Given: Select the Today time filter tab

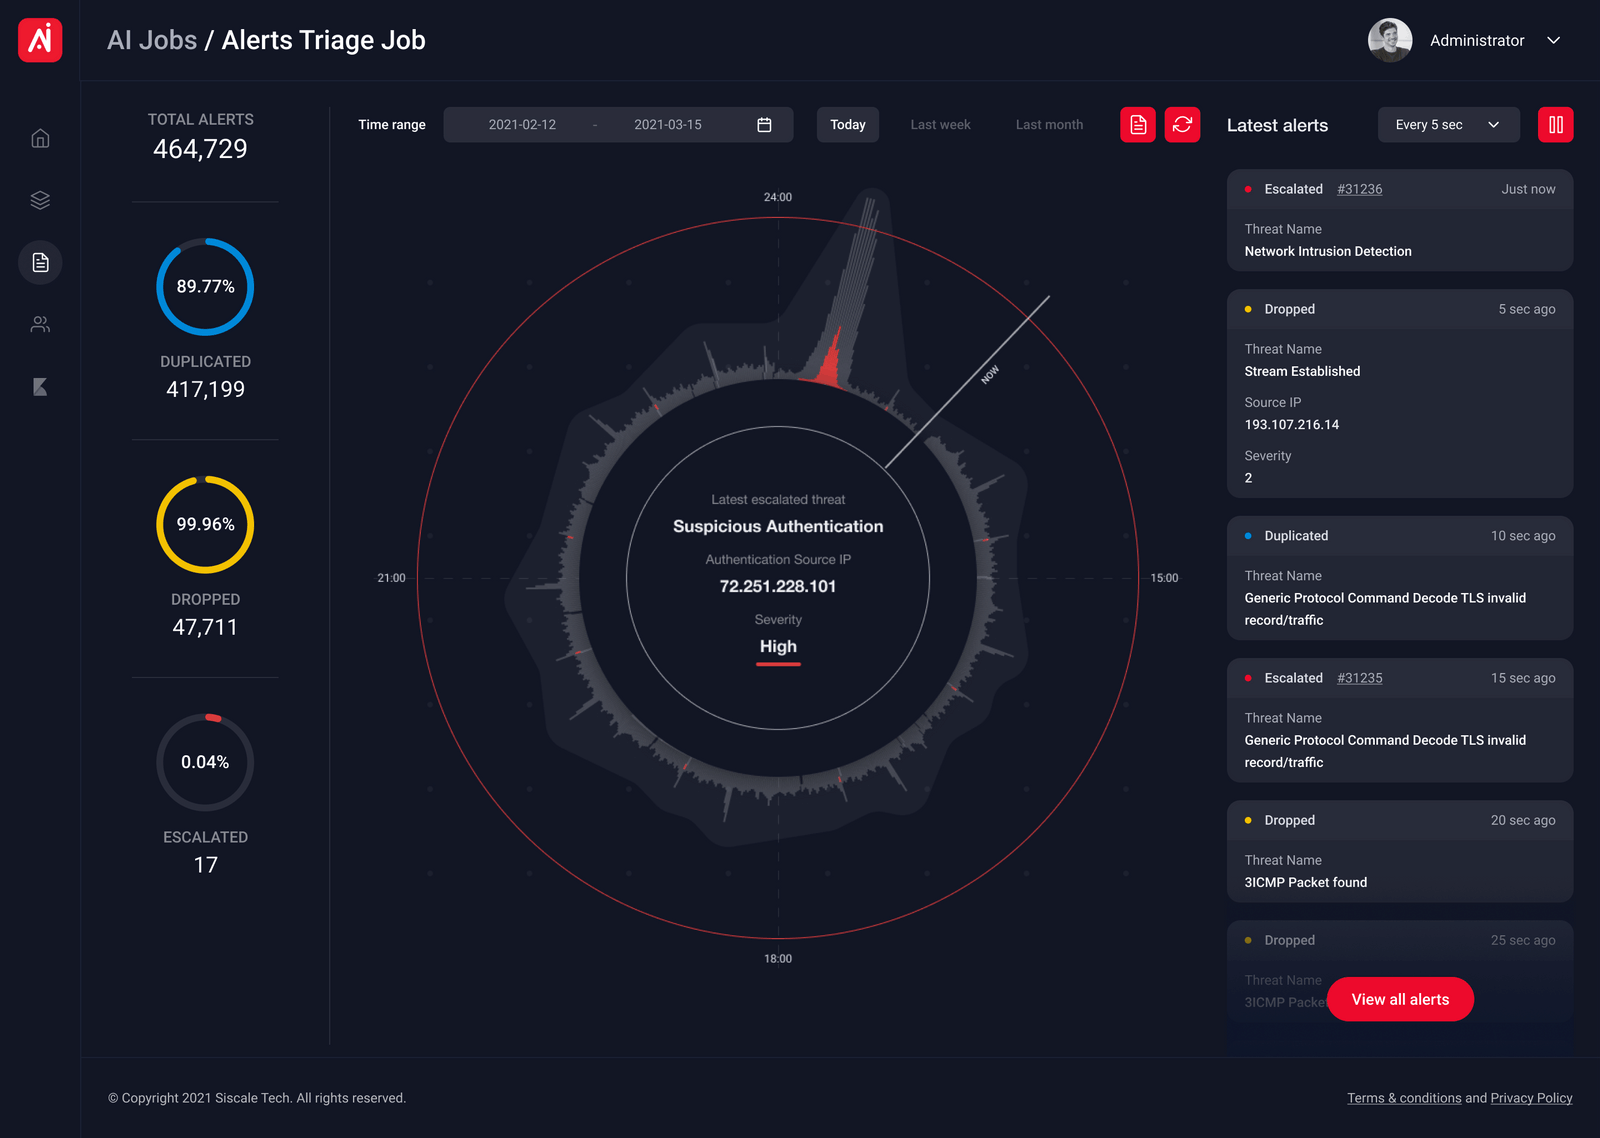Looking at the screenshot, I should pos(847,124).
